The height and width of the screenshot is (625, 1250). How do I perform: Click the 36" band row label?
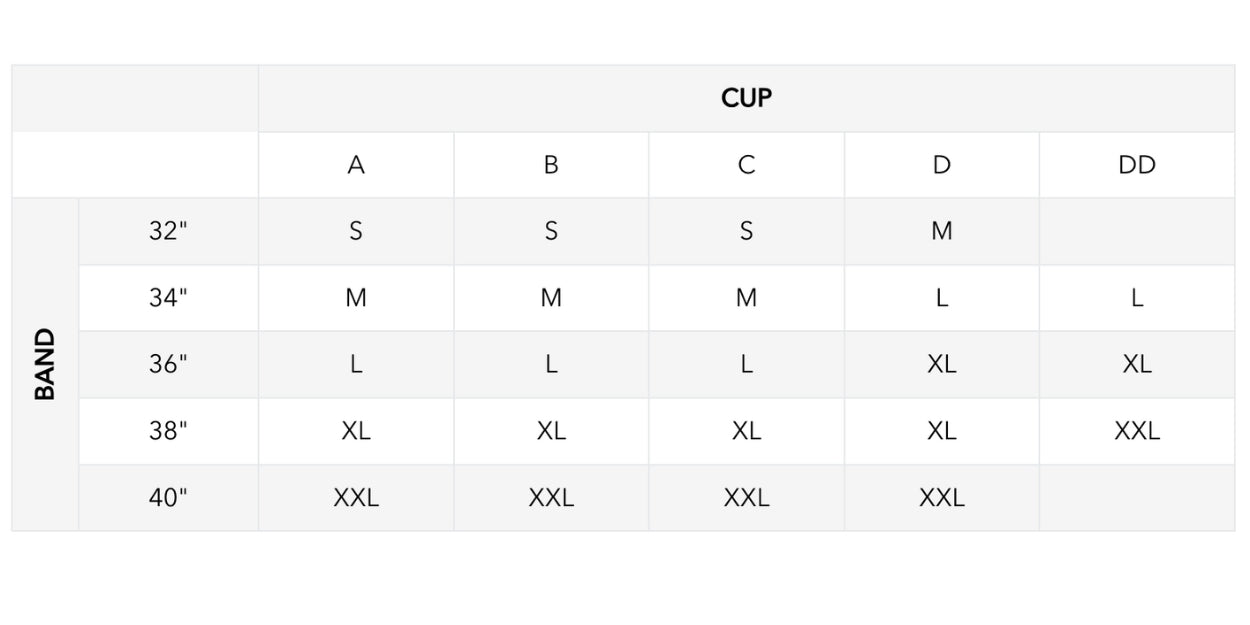168,364
